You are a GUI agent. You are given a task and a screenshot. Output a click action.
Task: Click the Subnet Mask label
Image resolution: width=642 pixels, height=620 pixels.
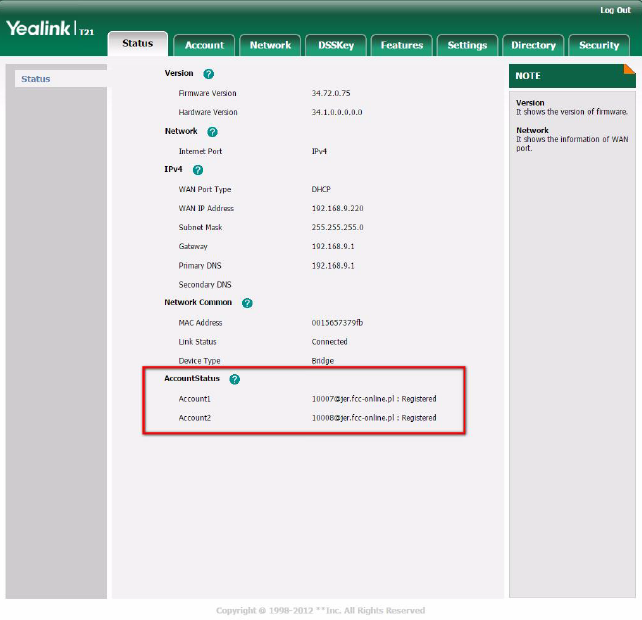pos(200,227)
